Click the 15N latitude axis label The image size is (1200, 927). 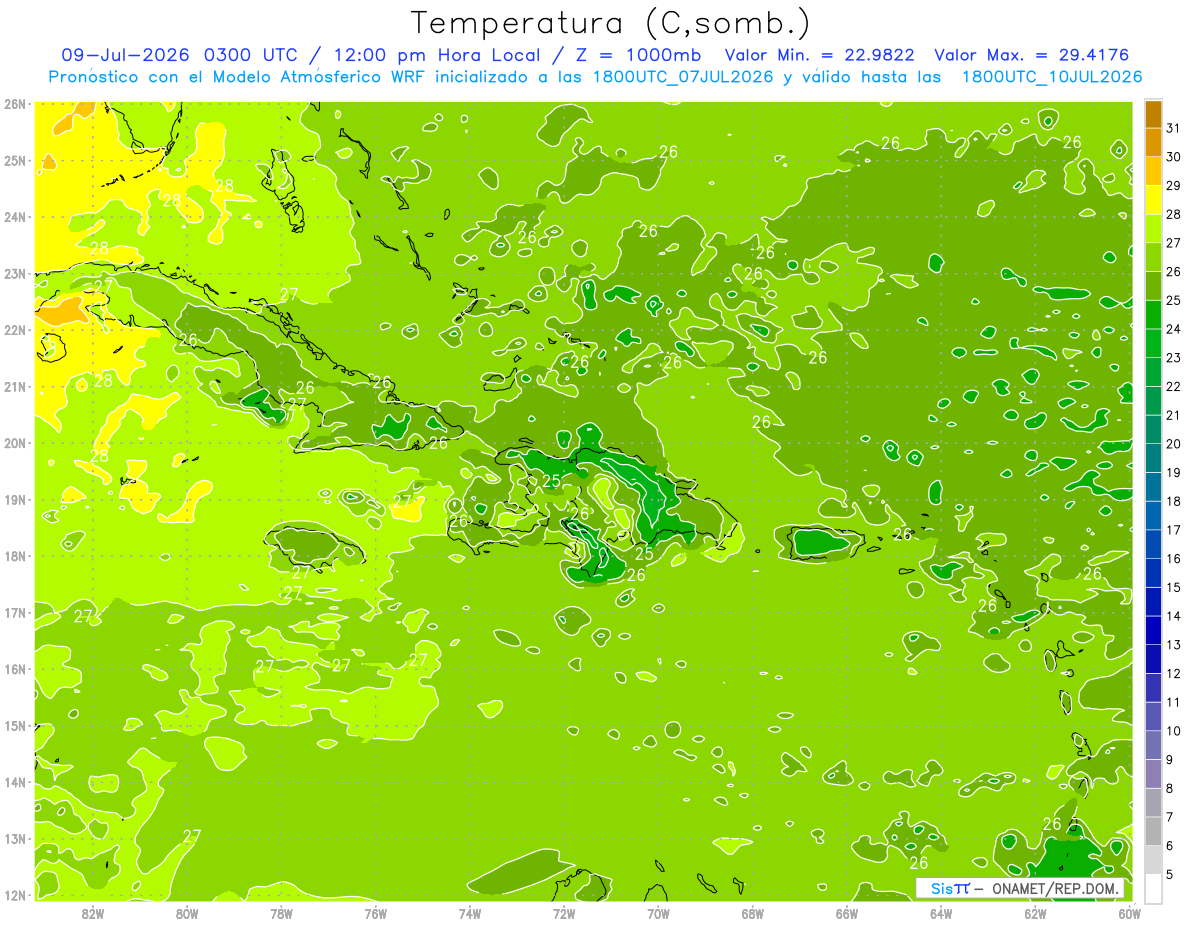point(15,726)
